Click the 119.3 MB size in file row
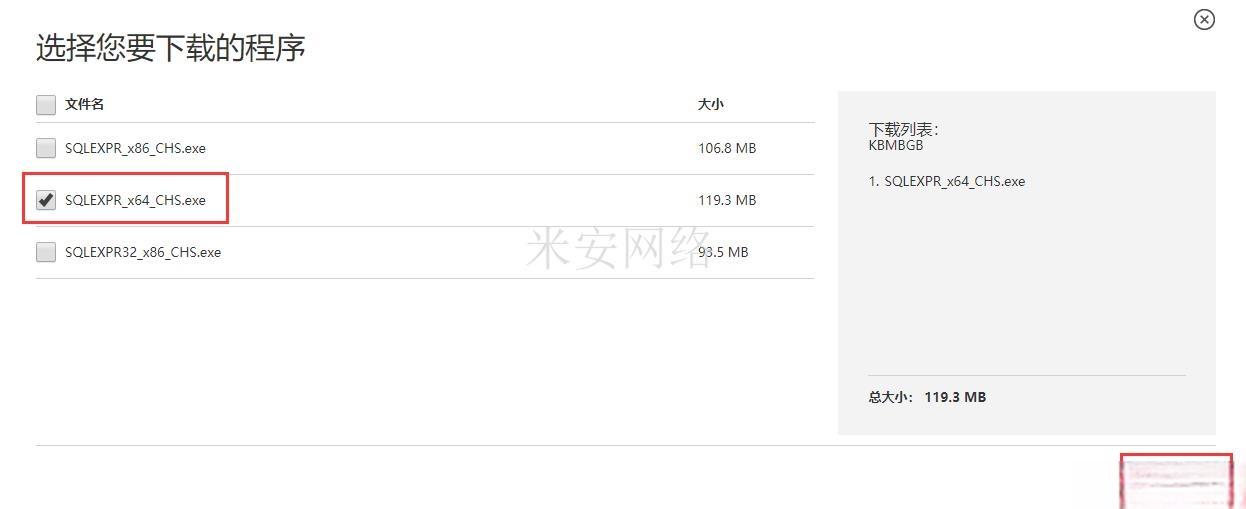This screenshot has width=1246, height=509. click(x=727, y=200)
